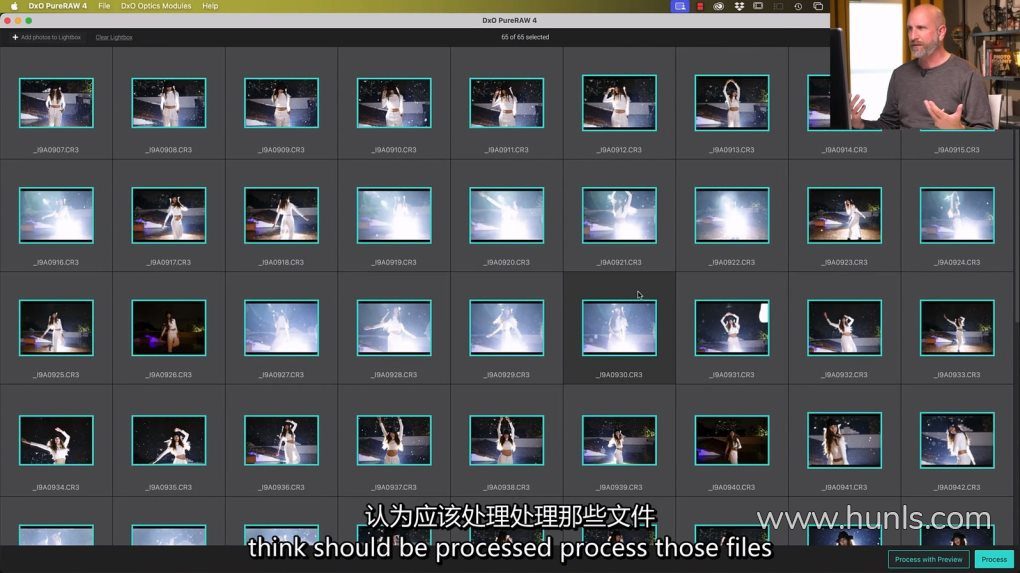Viewport: 1020px width, 573px height.
Task: Open the Time Machine menu bar icon
Action: click(x=798, y=6)
